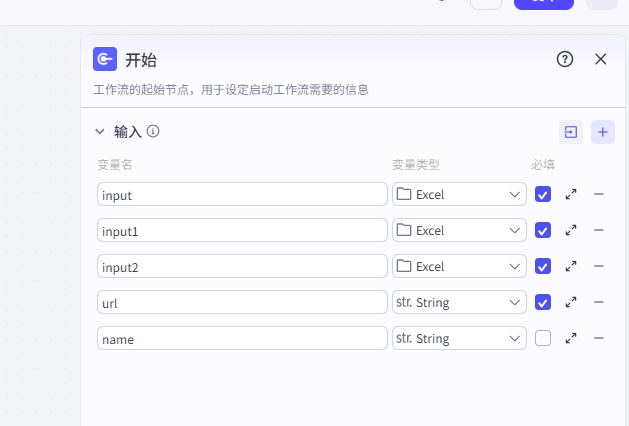Expand details of url variable row
The height and width of the screenshot is (426, 629).
click(x=571, y=302)
